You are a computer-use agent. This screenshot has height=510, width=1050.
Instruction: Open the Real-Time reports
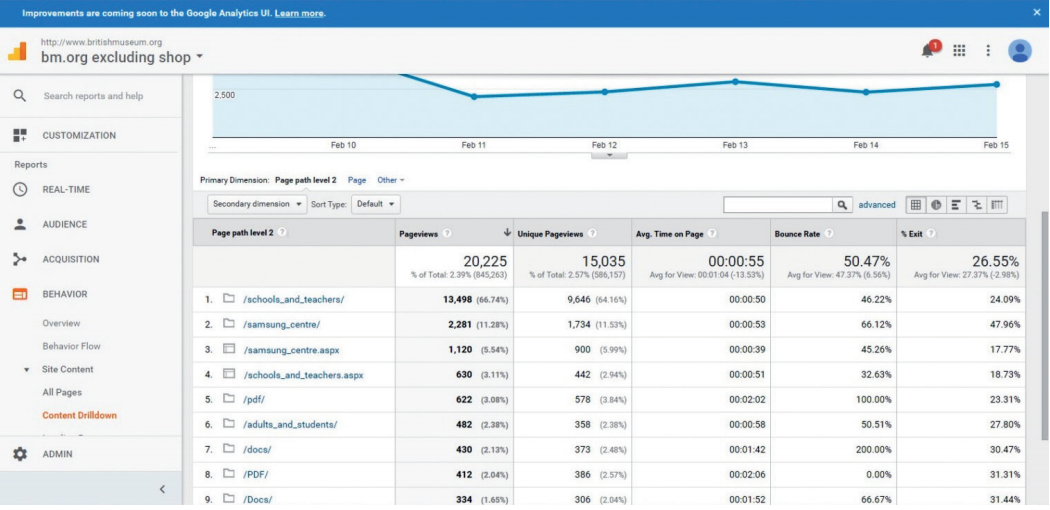coord(66,189)
